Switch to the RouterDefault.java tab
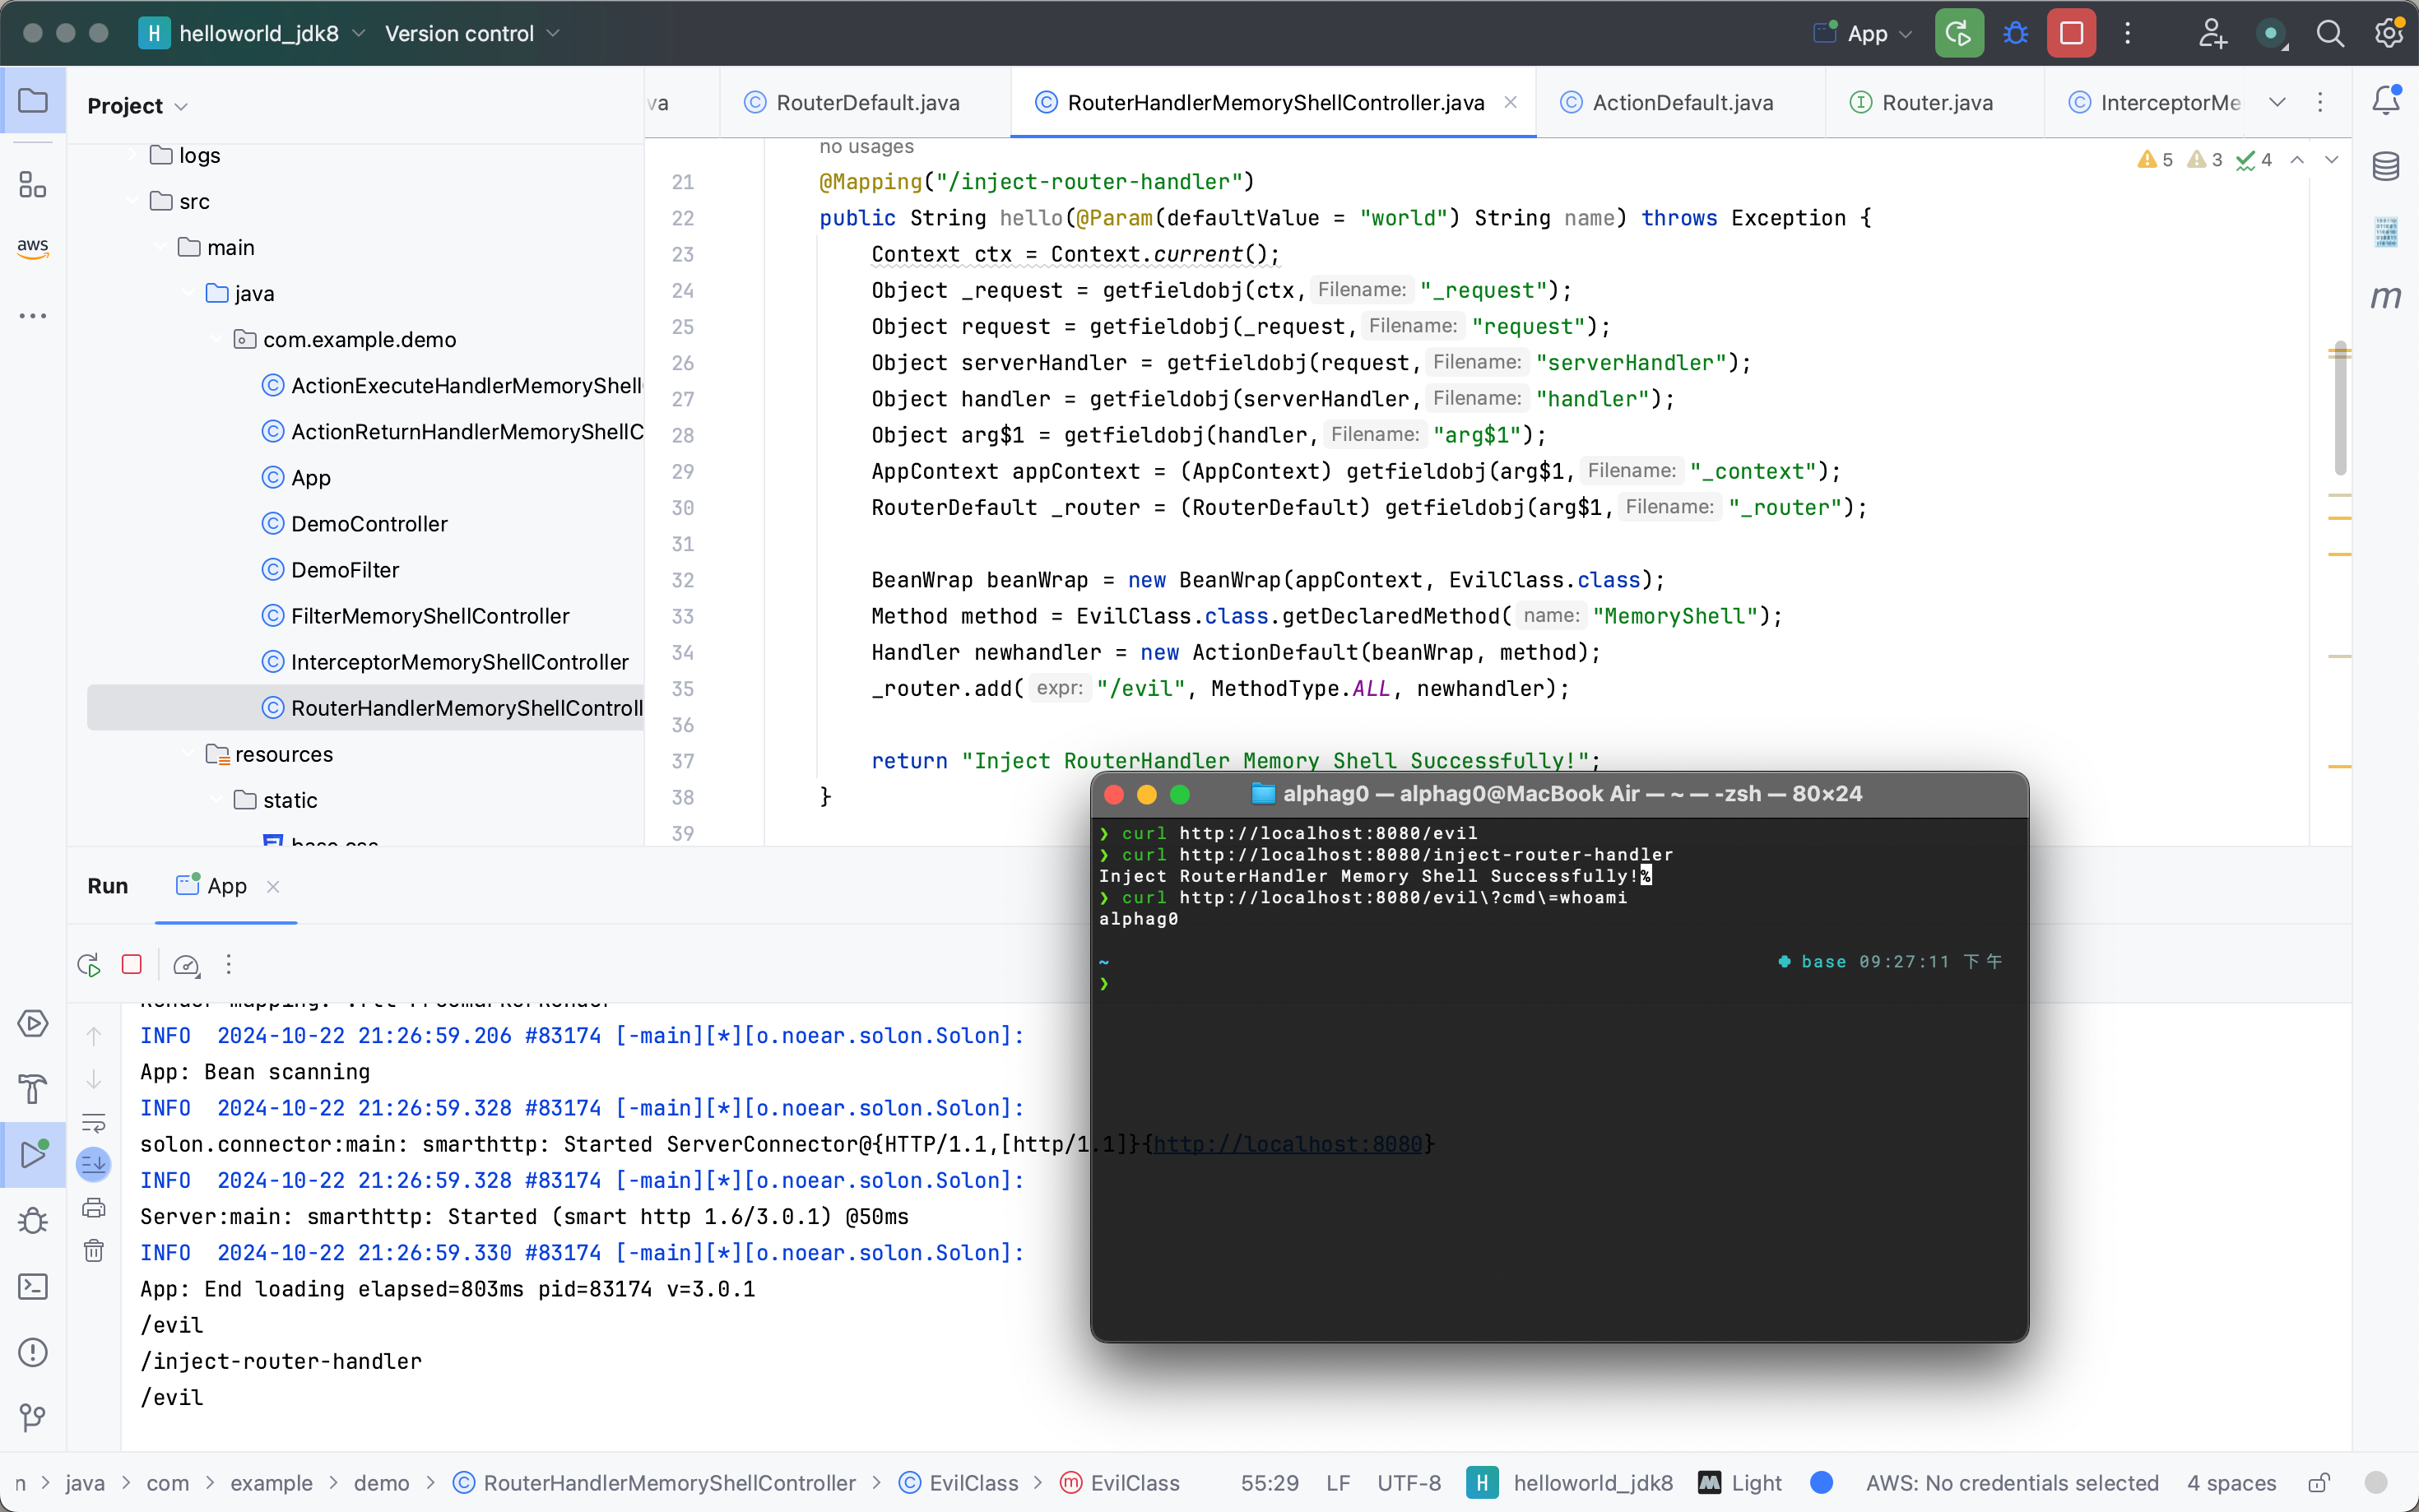Image resolution: width=2419 pixels, height=1512 pixels. [x=867, y=102]
